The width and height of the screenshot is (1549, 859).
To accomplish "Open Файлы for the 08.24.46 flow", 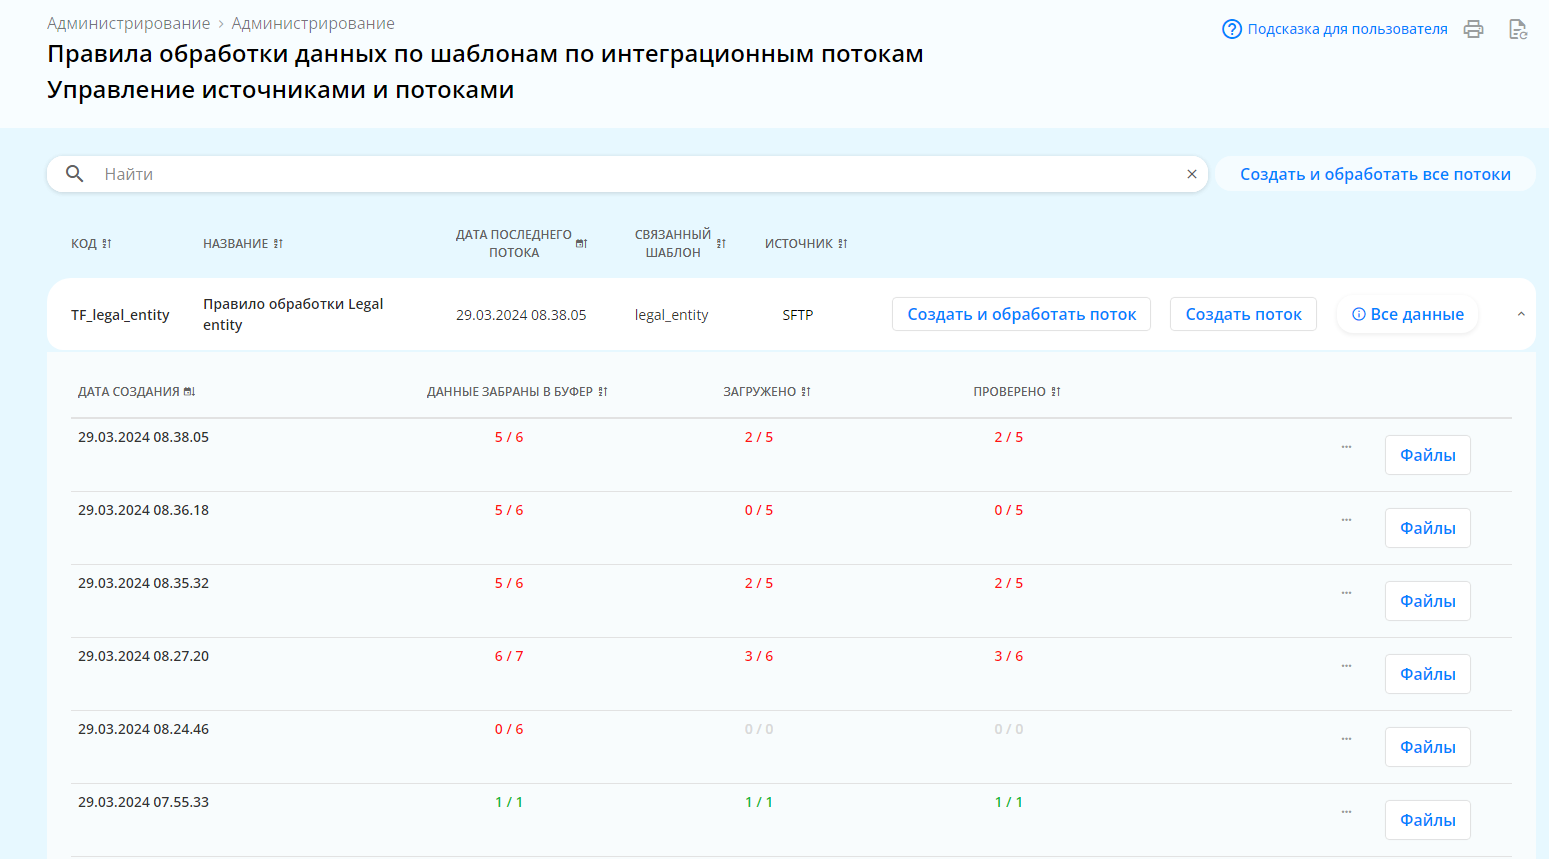I will tap(1427, 747).
